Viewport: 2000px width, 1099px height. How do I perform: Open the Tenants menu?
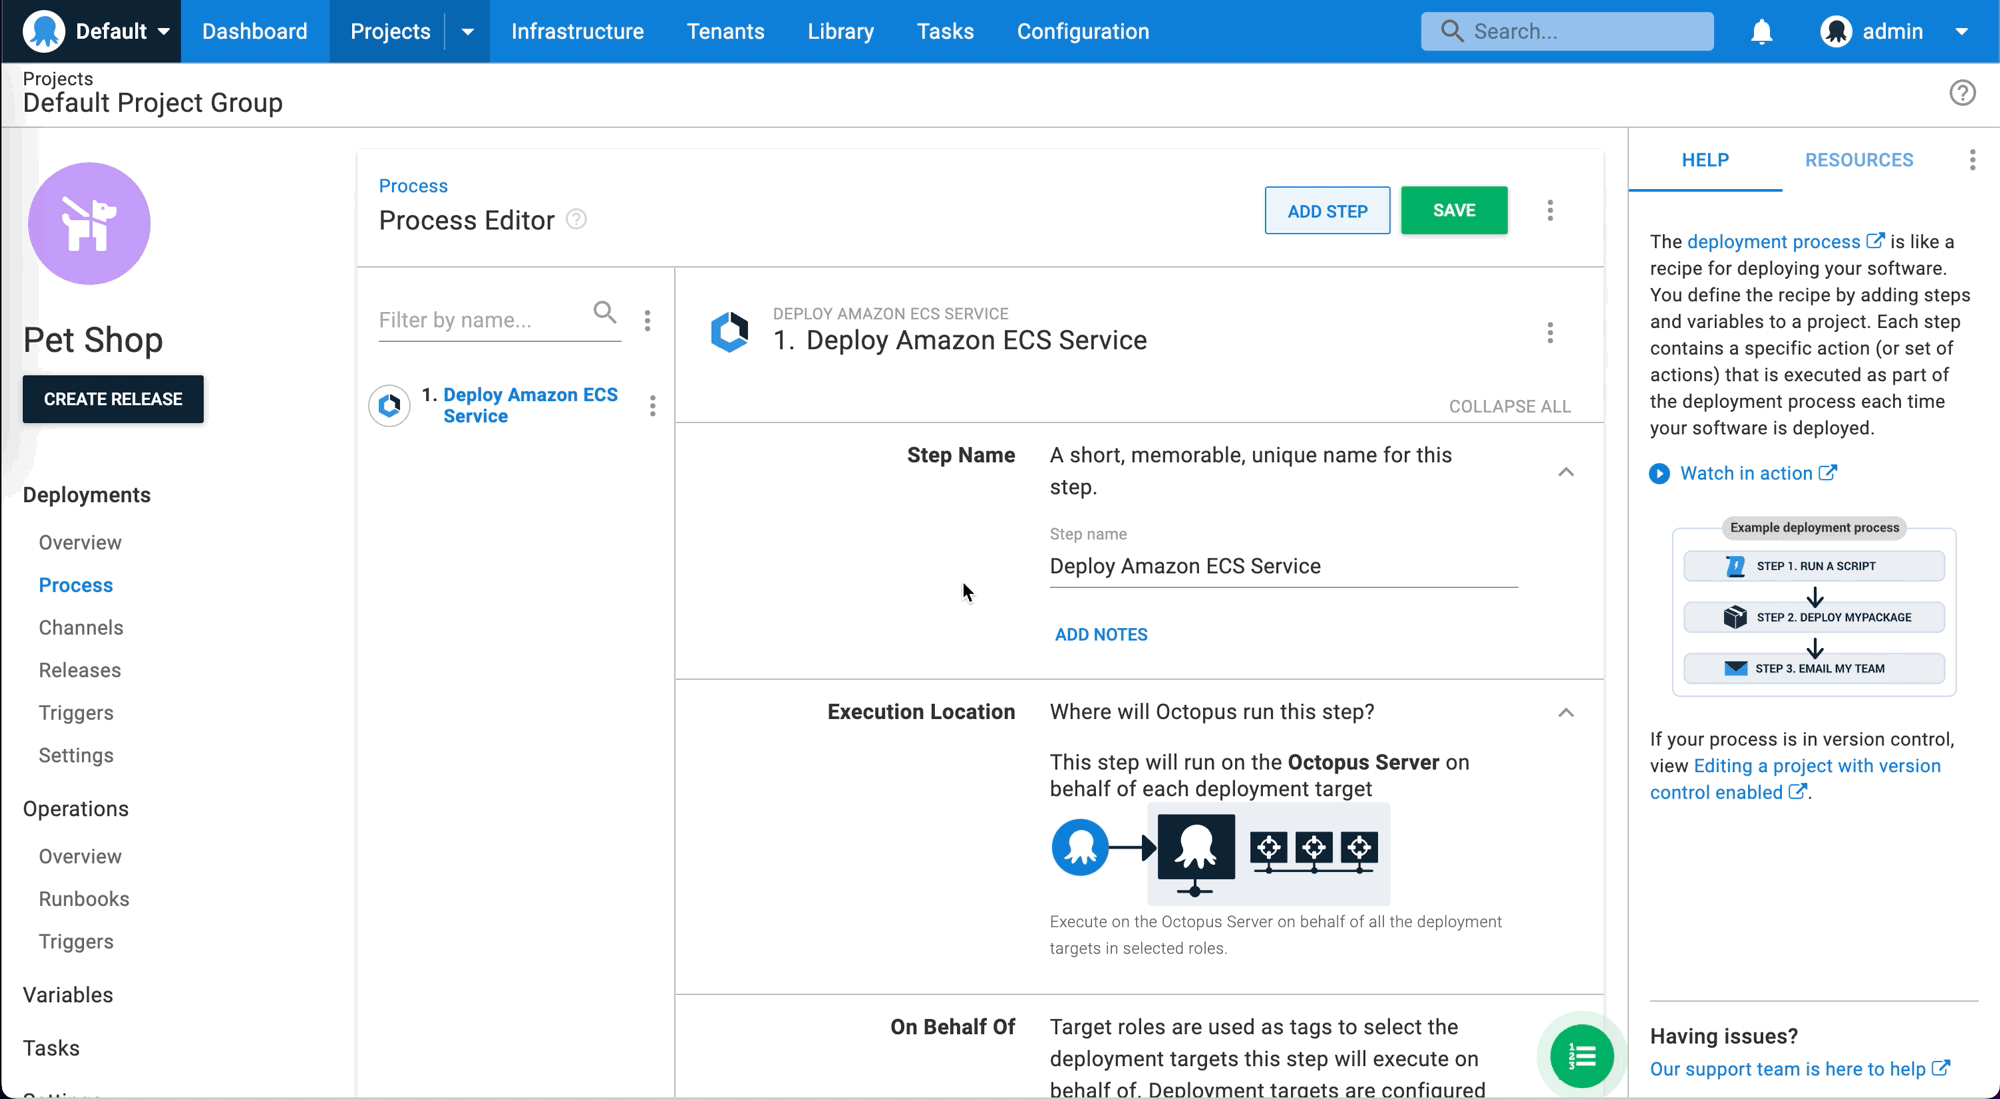(x=726, y=31)
